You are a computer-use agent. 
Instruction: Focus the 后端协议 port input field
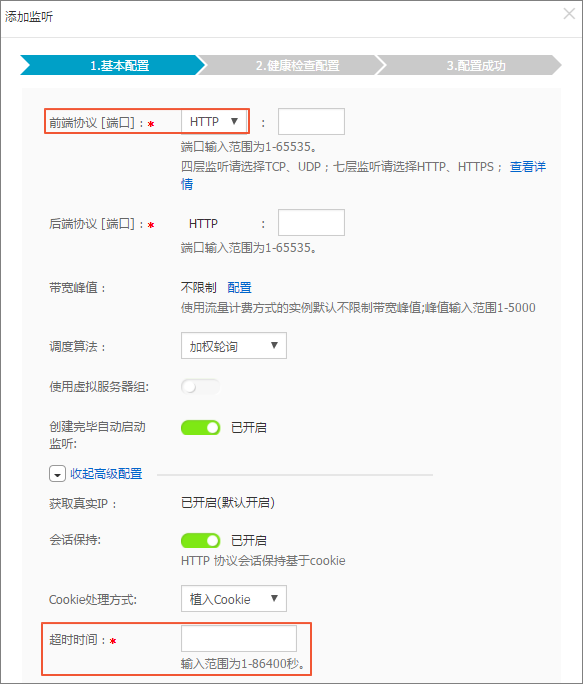tap(311, 222)
